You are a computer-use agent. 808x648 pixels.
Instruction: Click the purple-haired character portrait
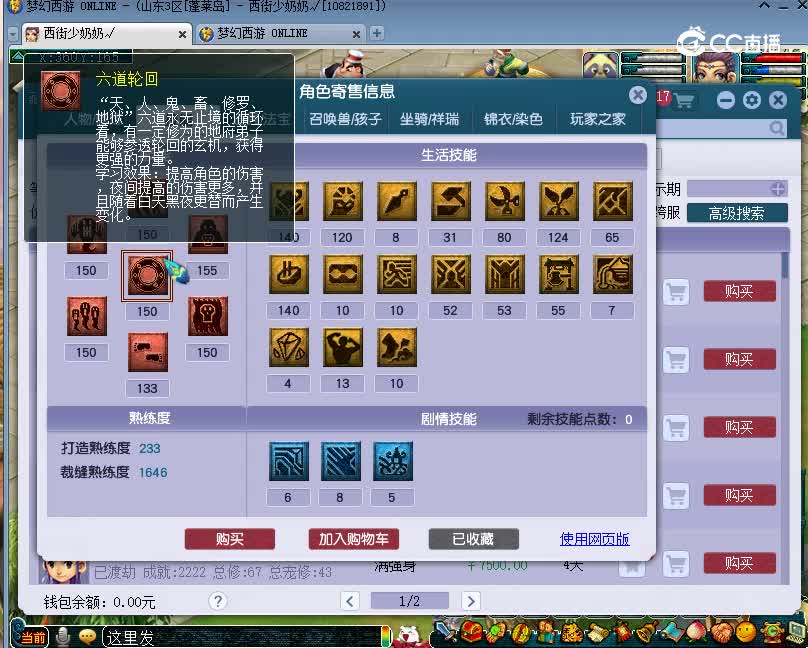click(715, 67)
